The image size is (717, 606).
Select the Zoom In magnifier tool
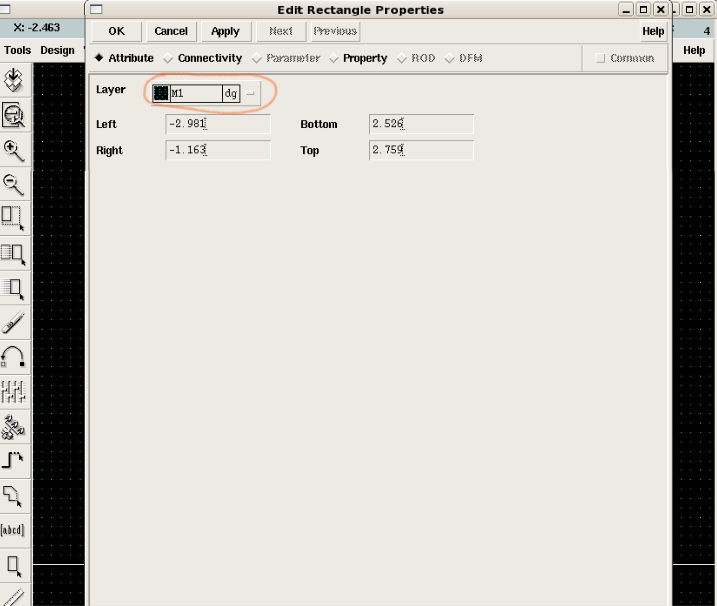pyautogui.click(x=14, y=150)
